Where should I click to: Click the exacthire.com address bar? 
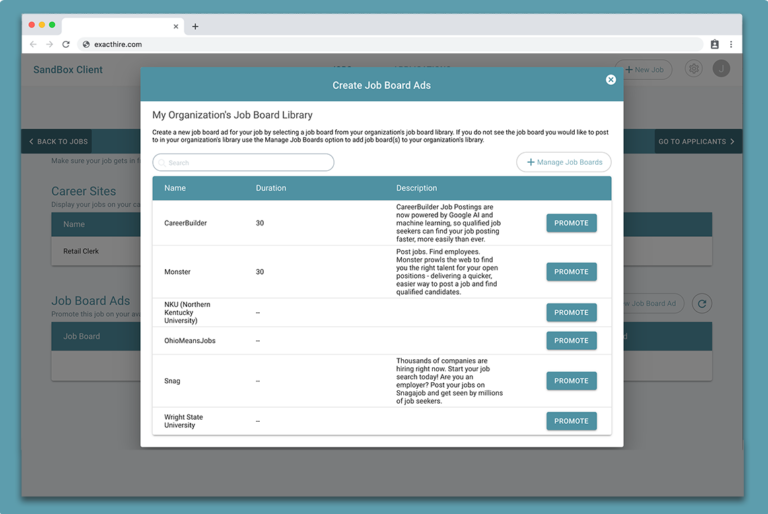point(390,44)
